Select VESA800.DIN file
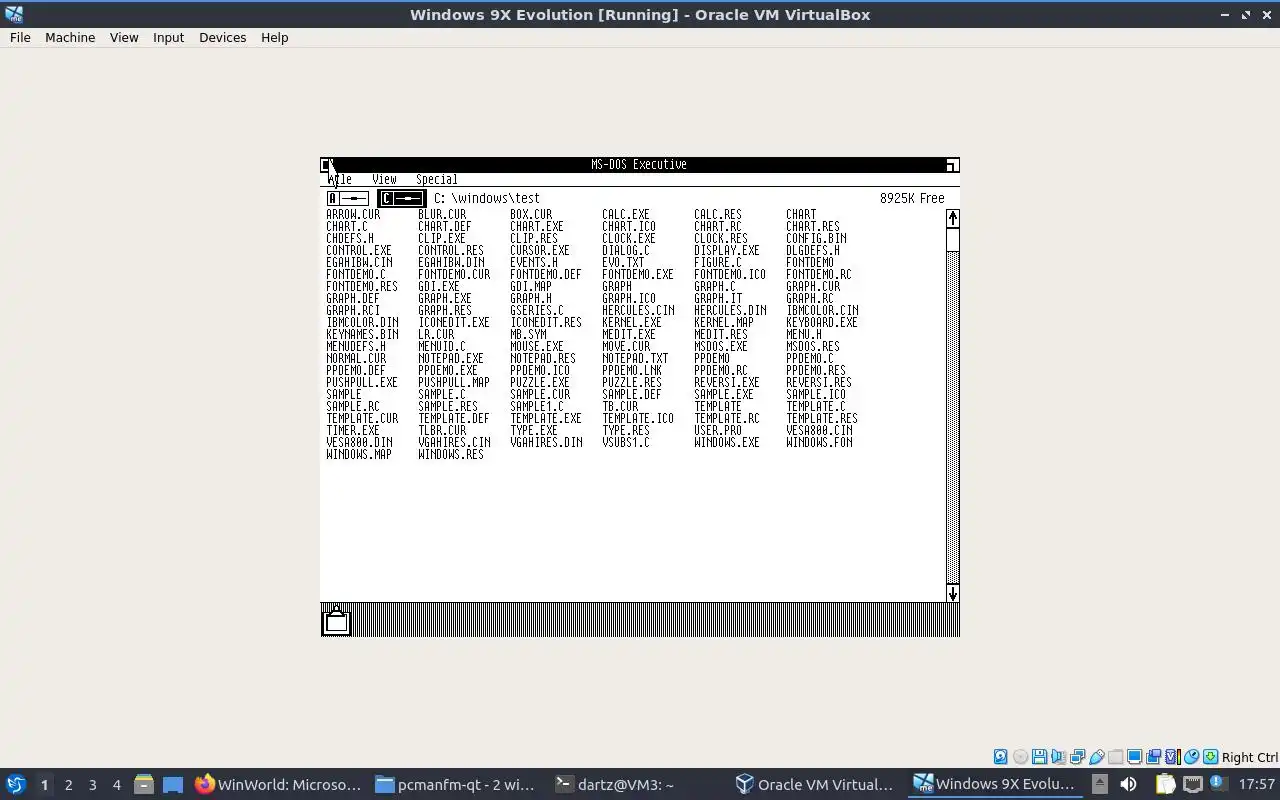 [359, 443]
